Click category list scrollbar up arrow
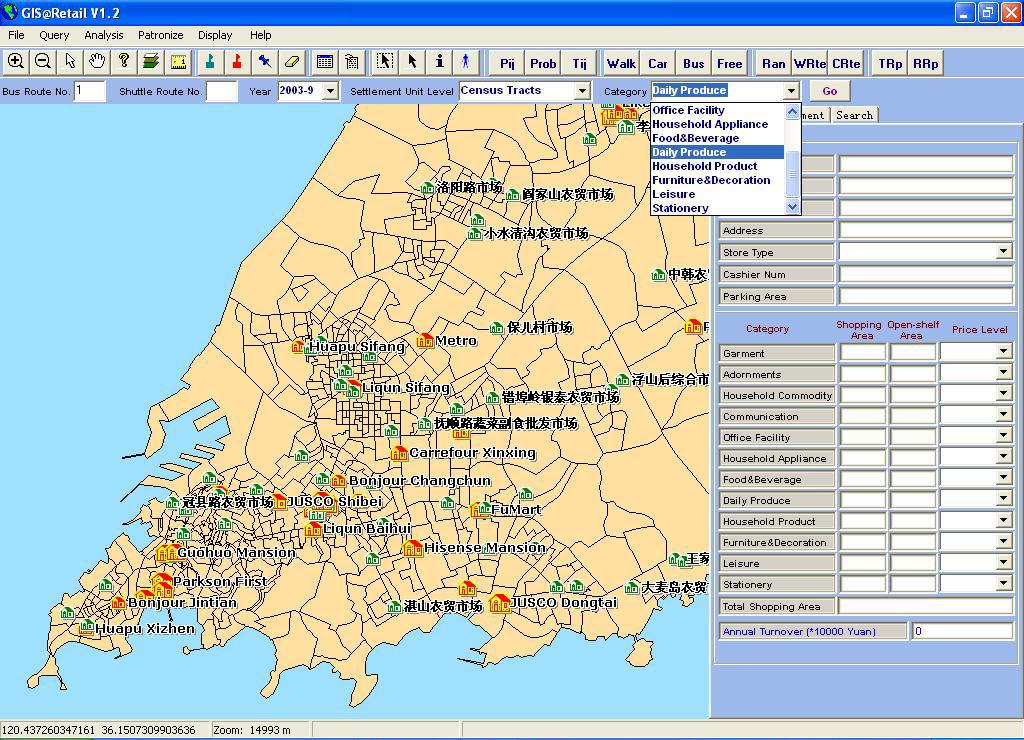The image size is (1024, 740). click(x=792, y=112)
